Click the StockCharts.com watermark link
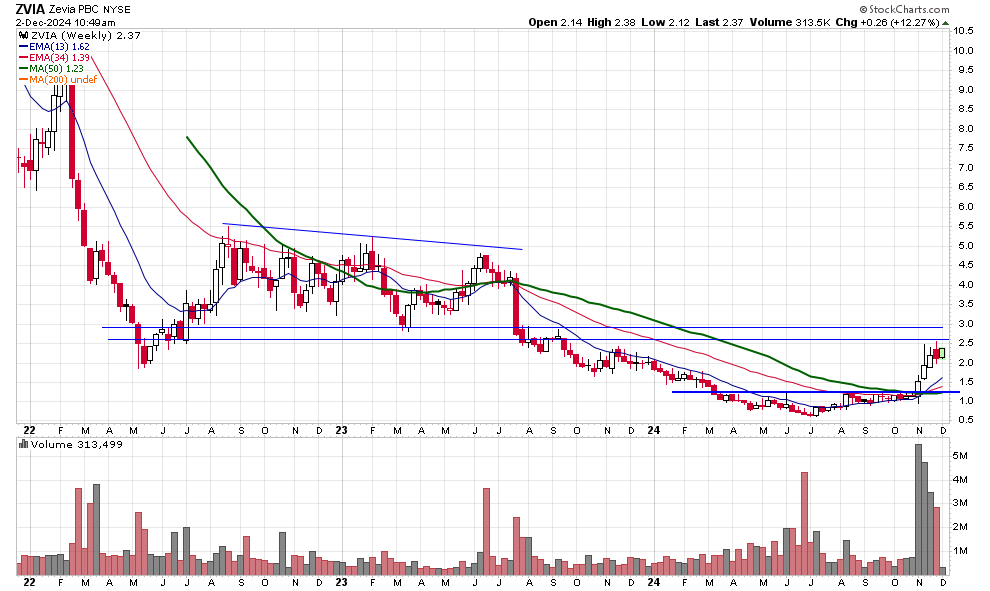The width and height of the screenshot is (990, 591). (908, 9)
